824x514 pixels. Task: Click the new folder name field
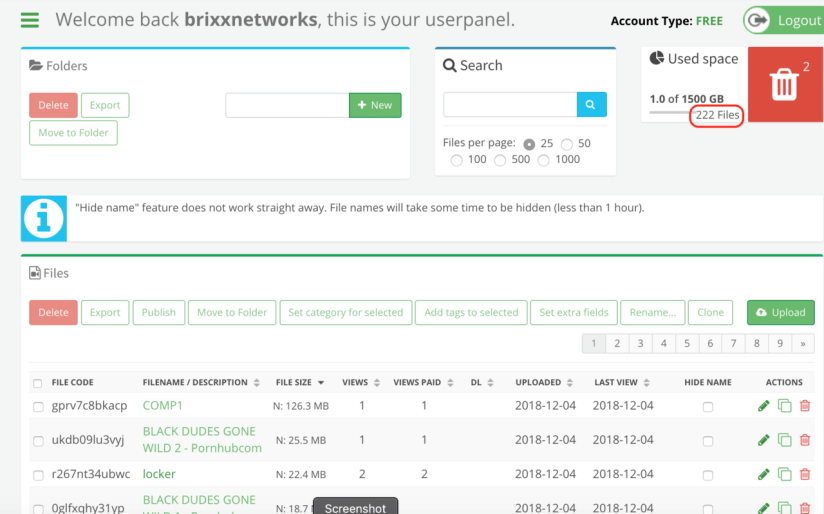tap(287, 105)
